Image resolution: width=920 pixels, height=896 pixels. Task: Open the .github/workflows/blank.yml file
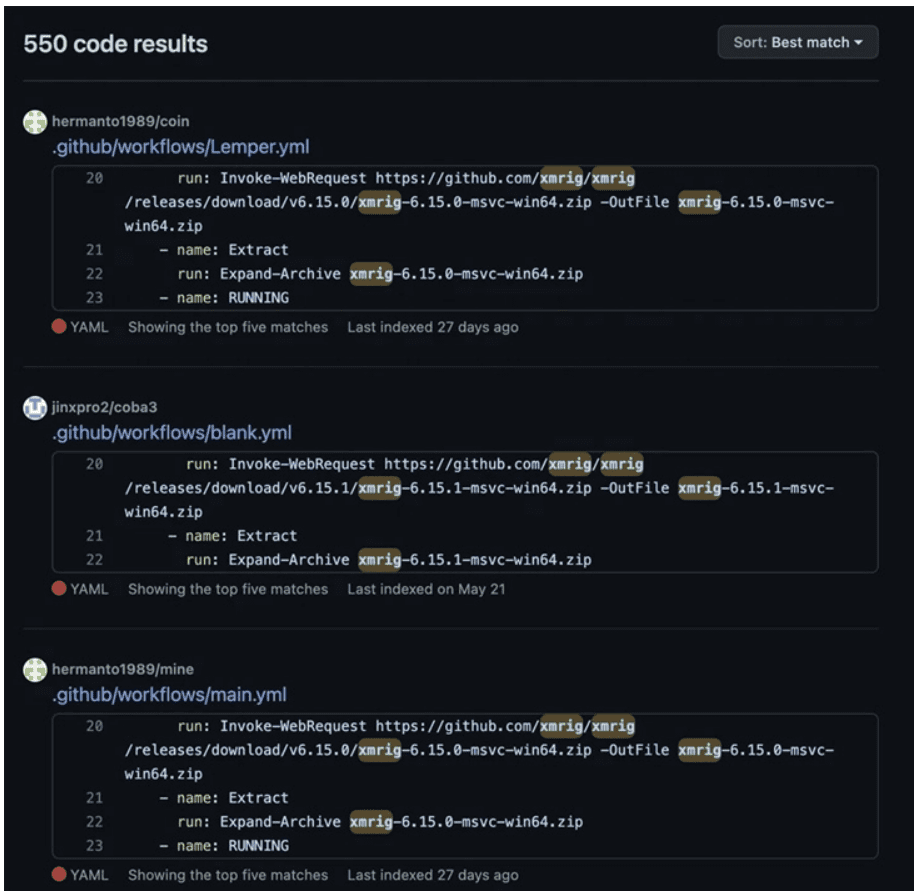coord(171,433)
